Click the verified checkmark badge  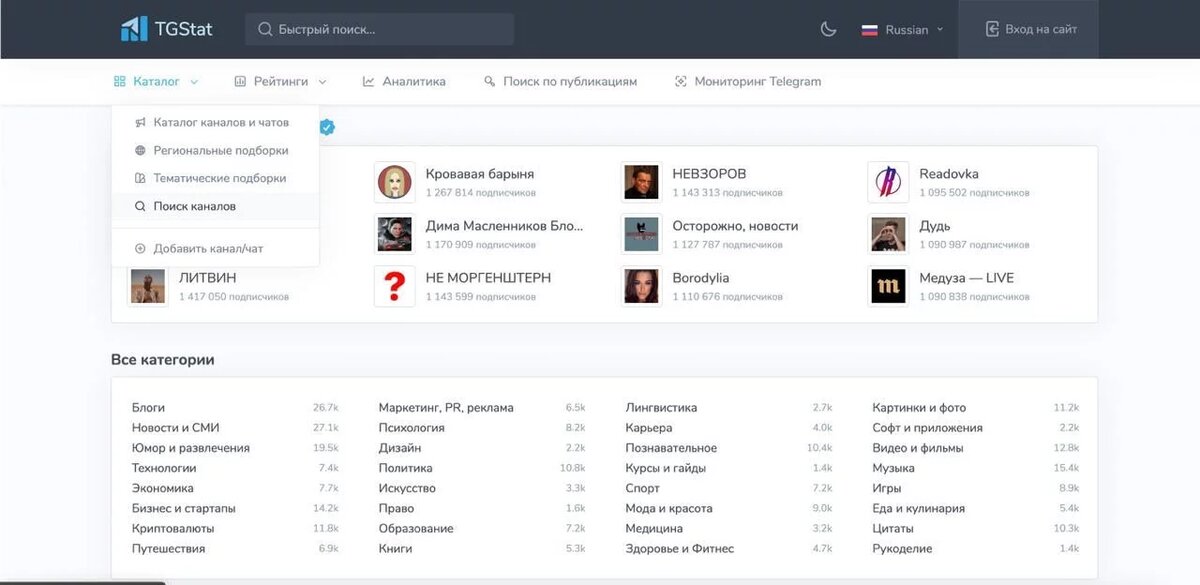click(327, 127)
